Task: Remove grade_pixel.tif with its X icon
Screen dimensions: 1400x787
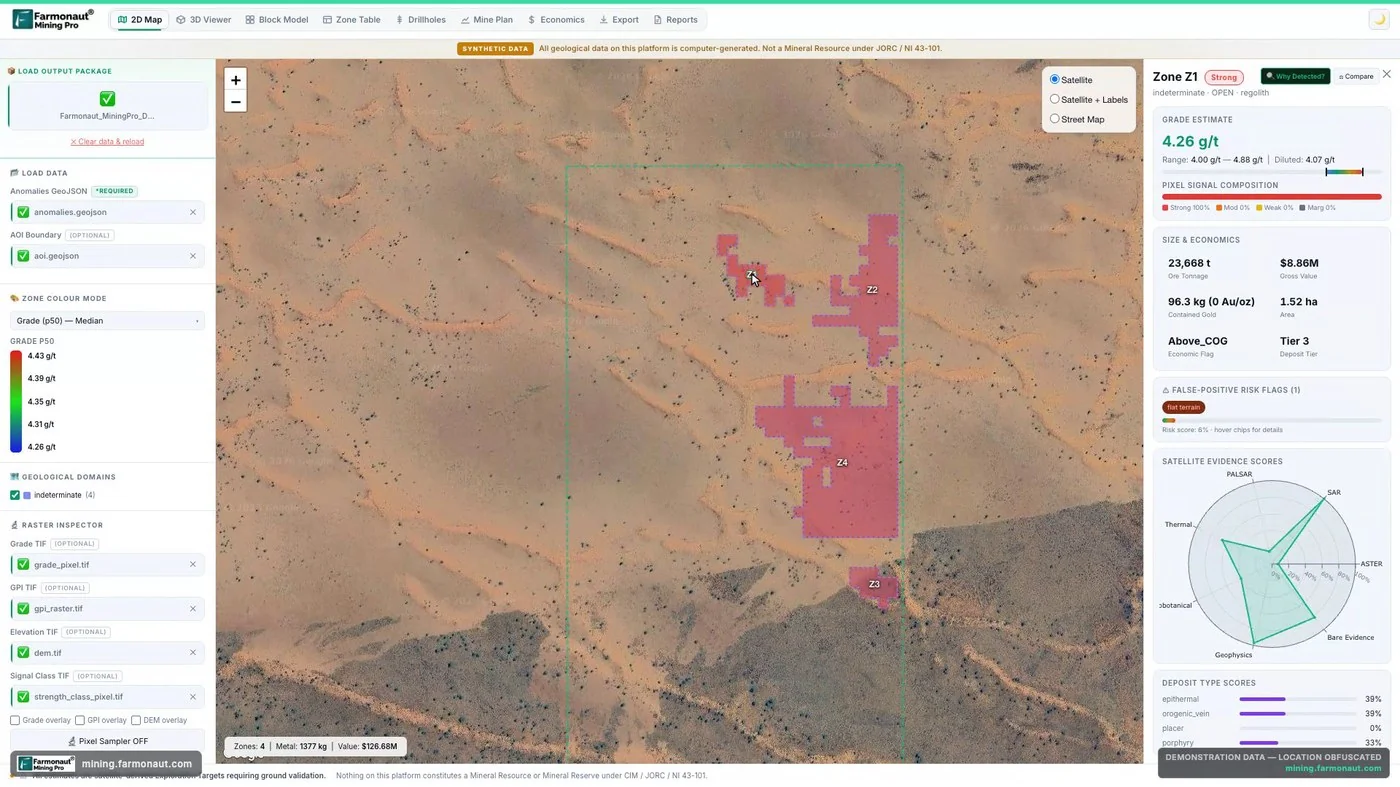Action: [193, 565]
